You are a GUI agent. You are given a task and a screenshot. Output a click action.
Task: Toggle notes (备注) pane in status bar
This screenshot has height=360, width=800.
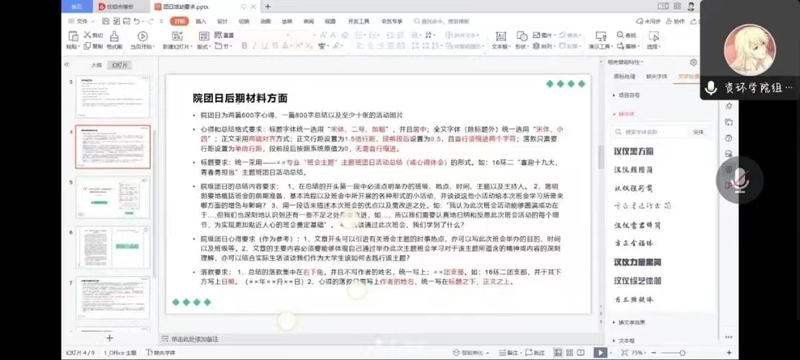tap(509, 352)
